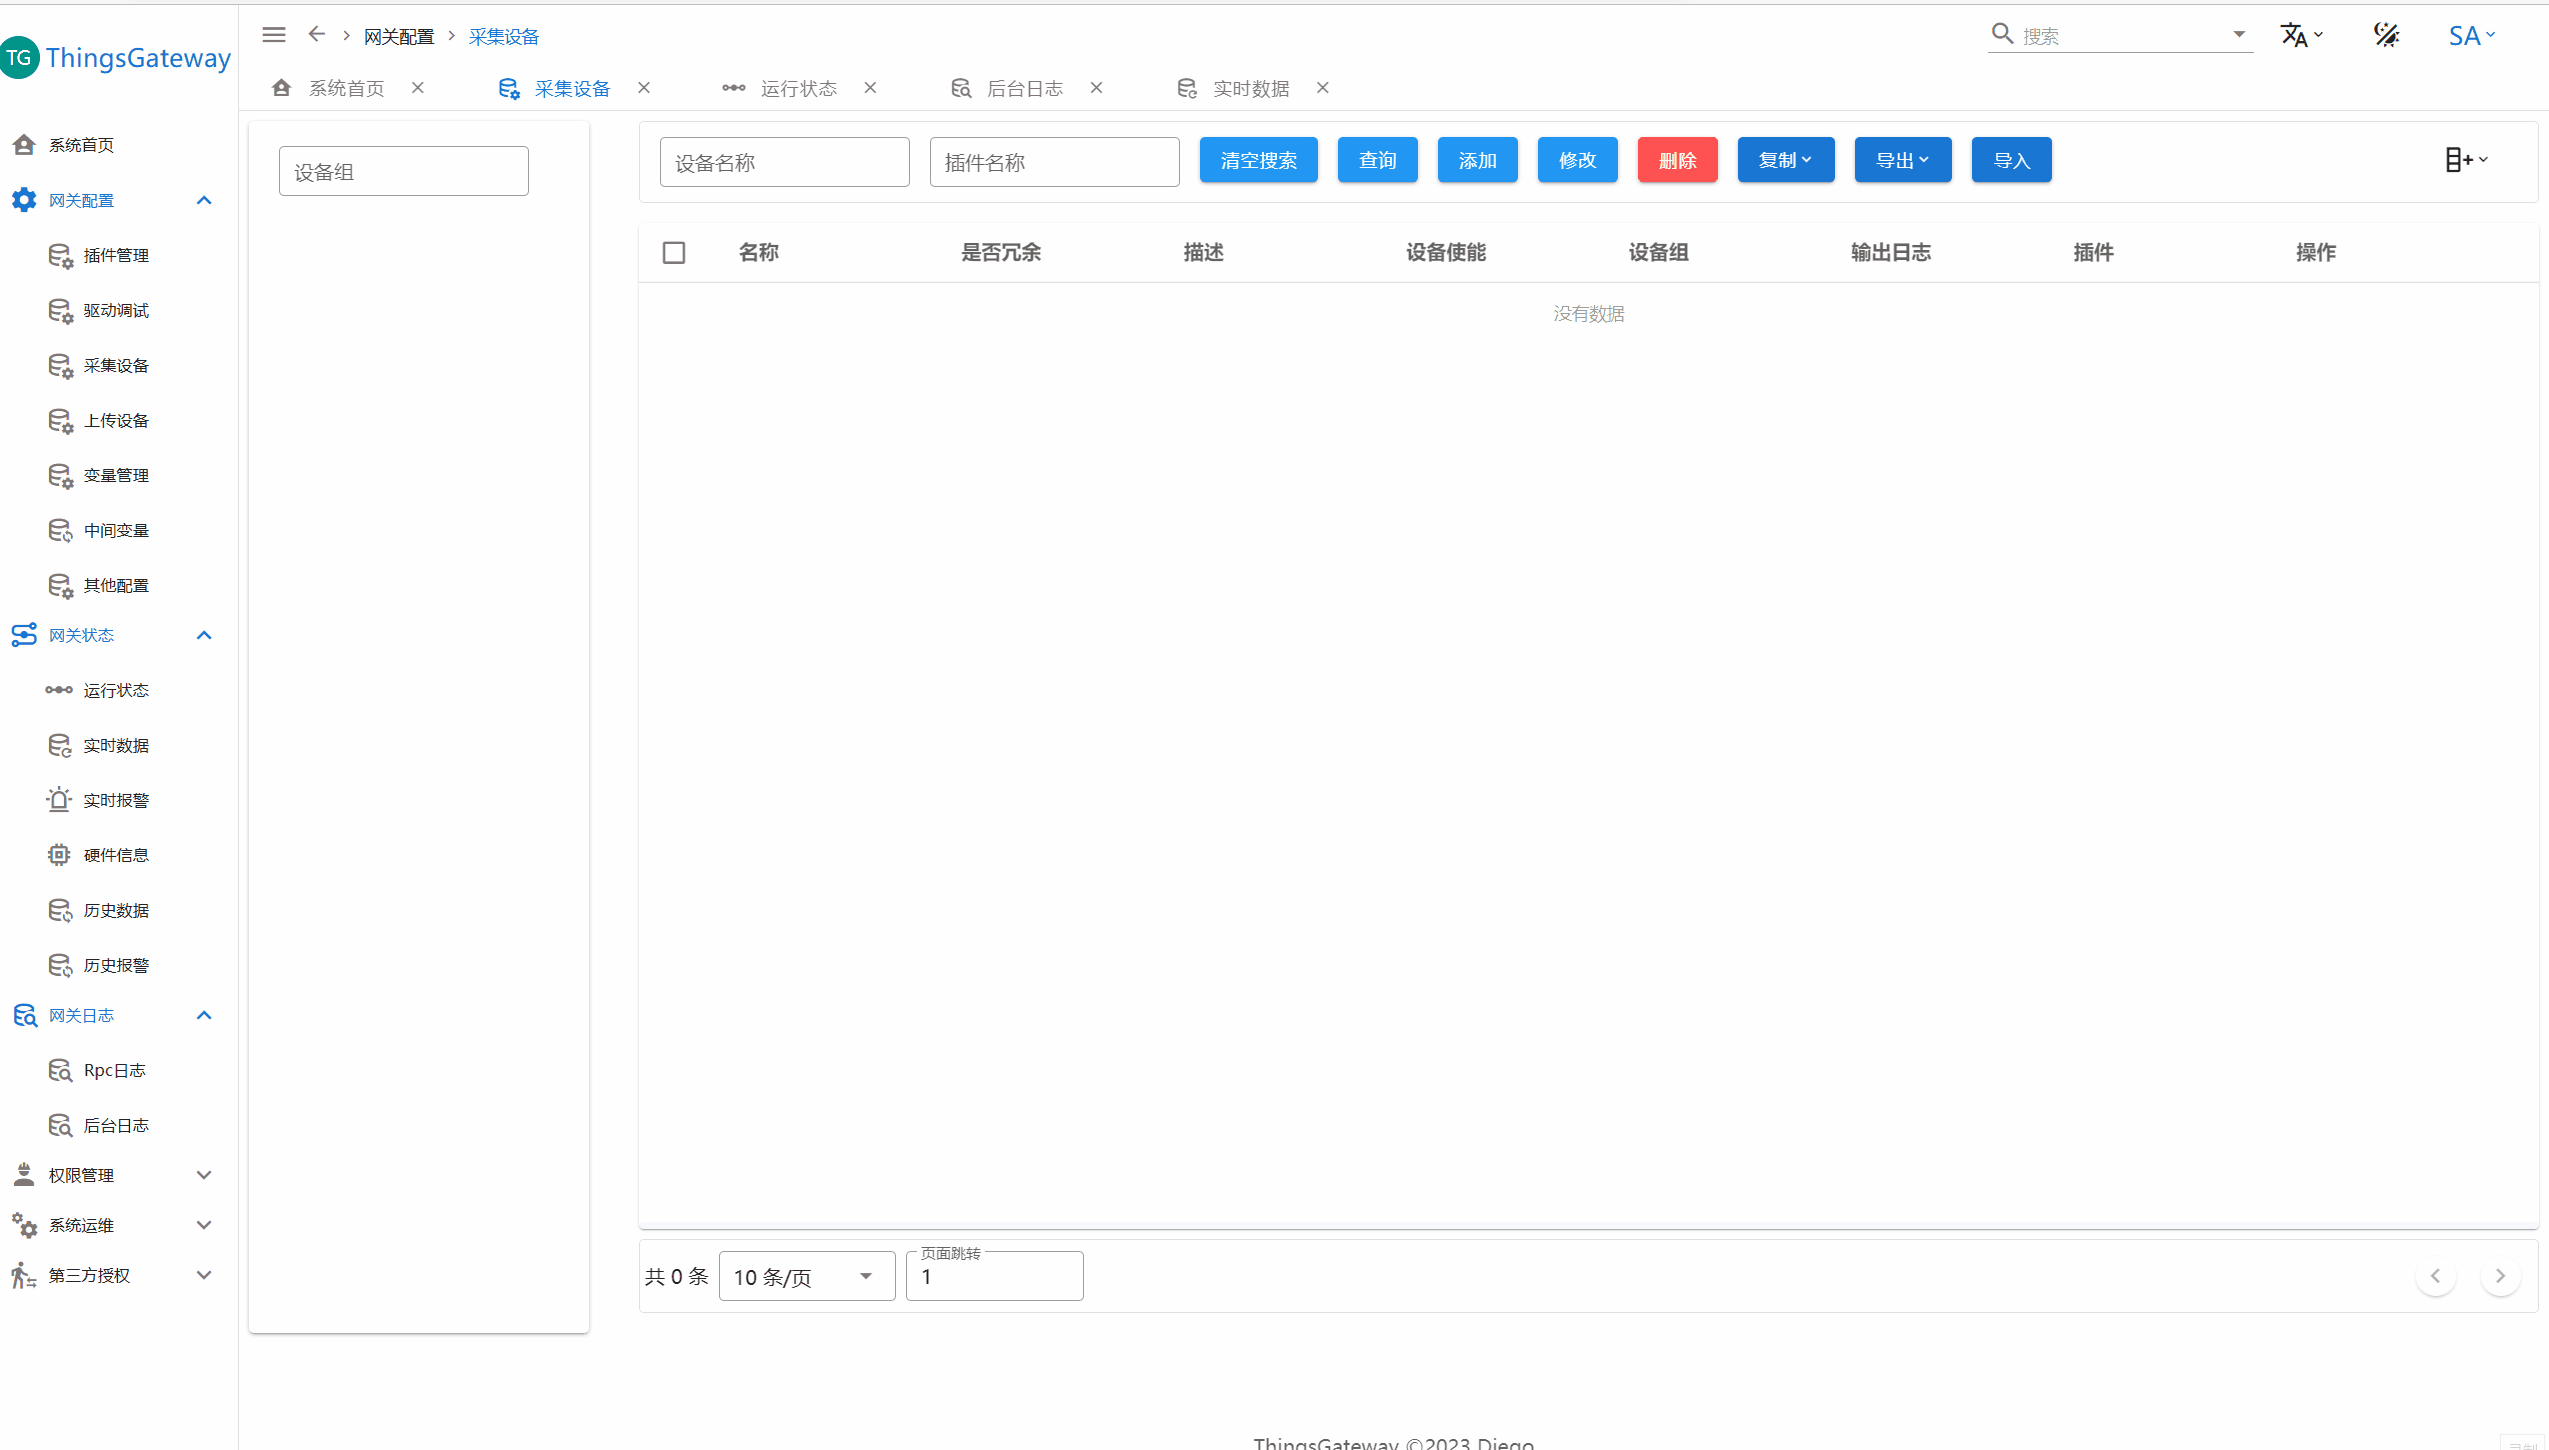
Task: Switch to the 运行状态 tab
Action: 797,88
